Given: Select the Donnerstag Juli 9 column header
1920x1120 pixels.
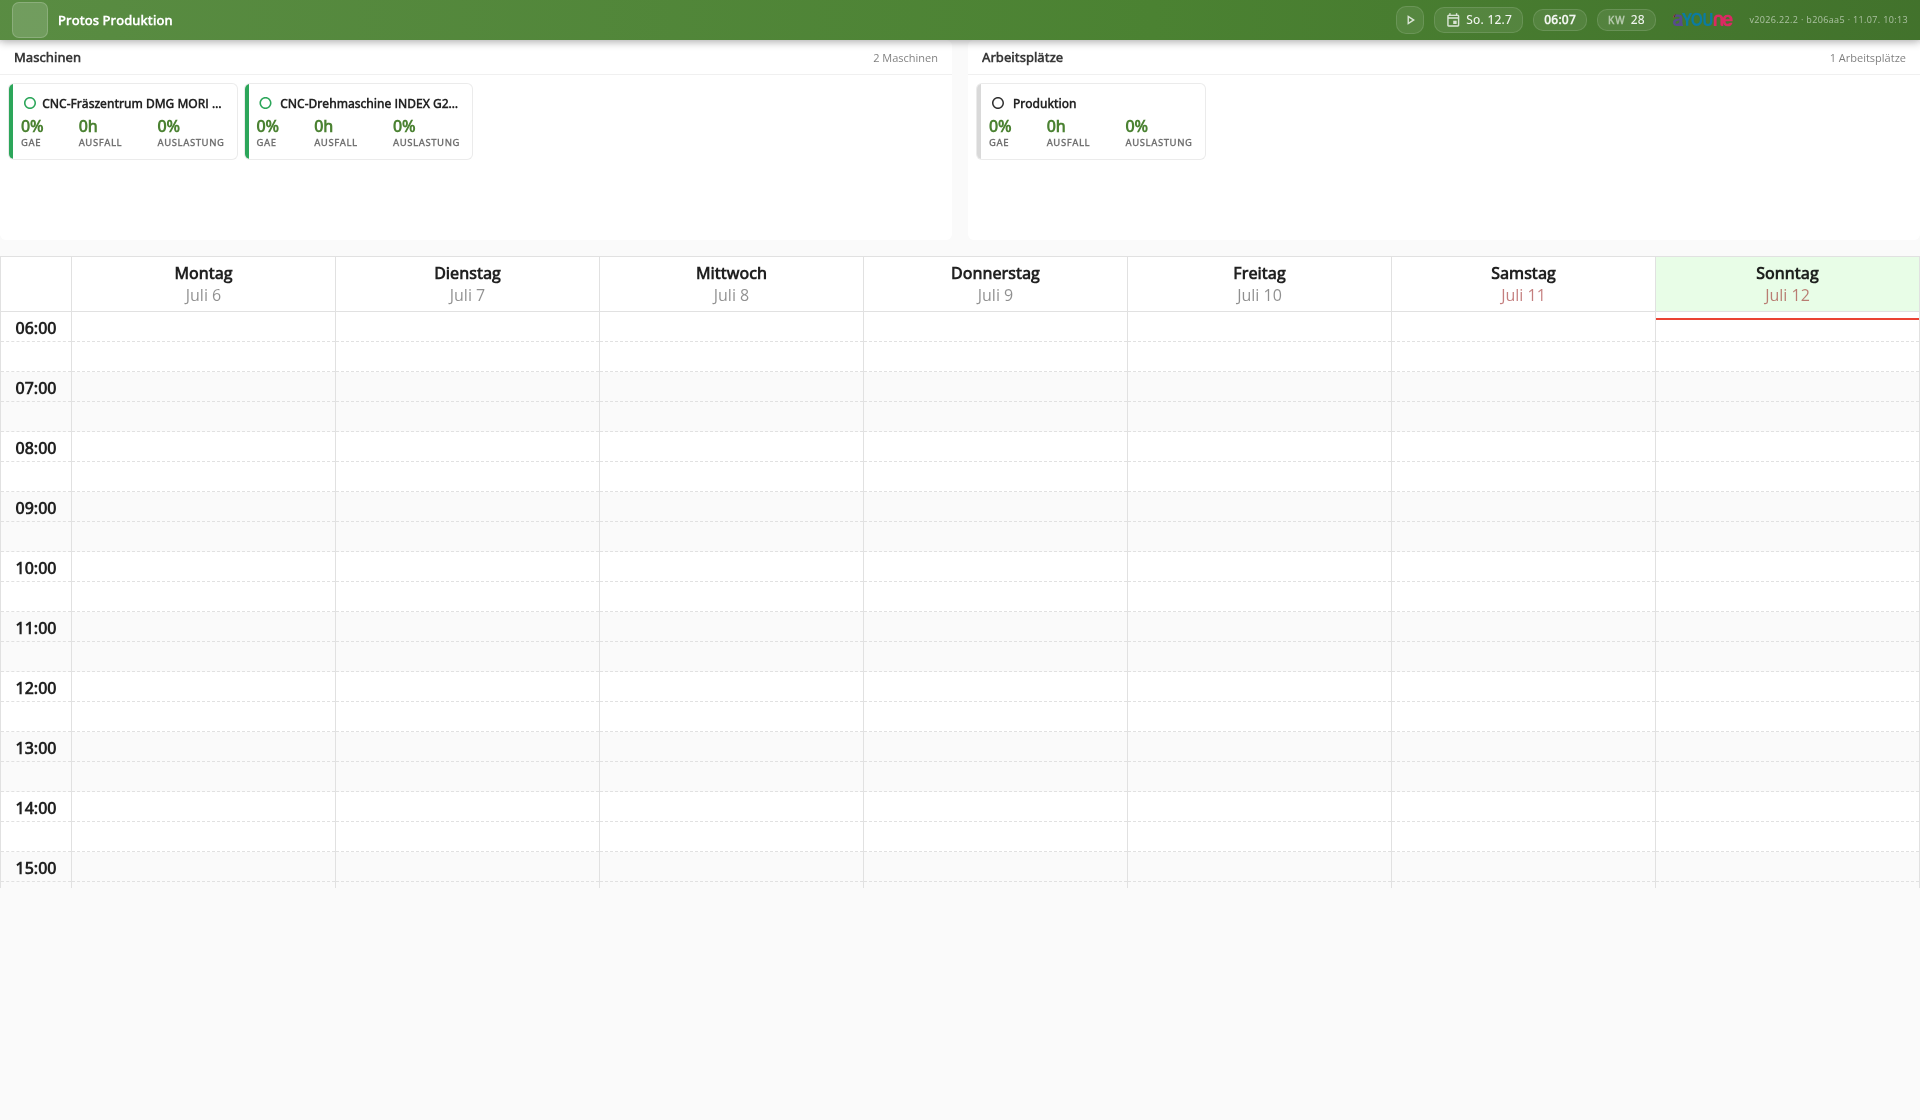Looking at the screenshot, I should pyautogui.click(x=995, y=284).
